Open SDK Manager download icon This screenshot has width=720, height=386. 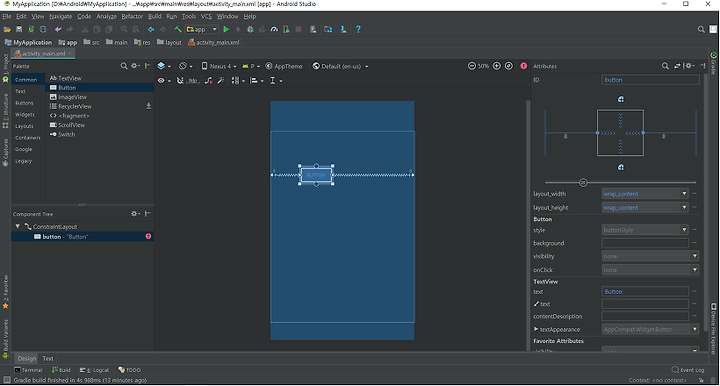click(343, 29)
